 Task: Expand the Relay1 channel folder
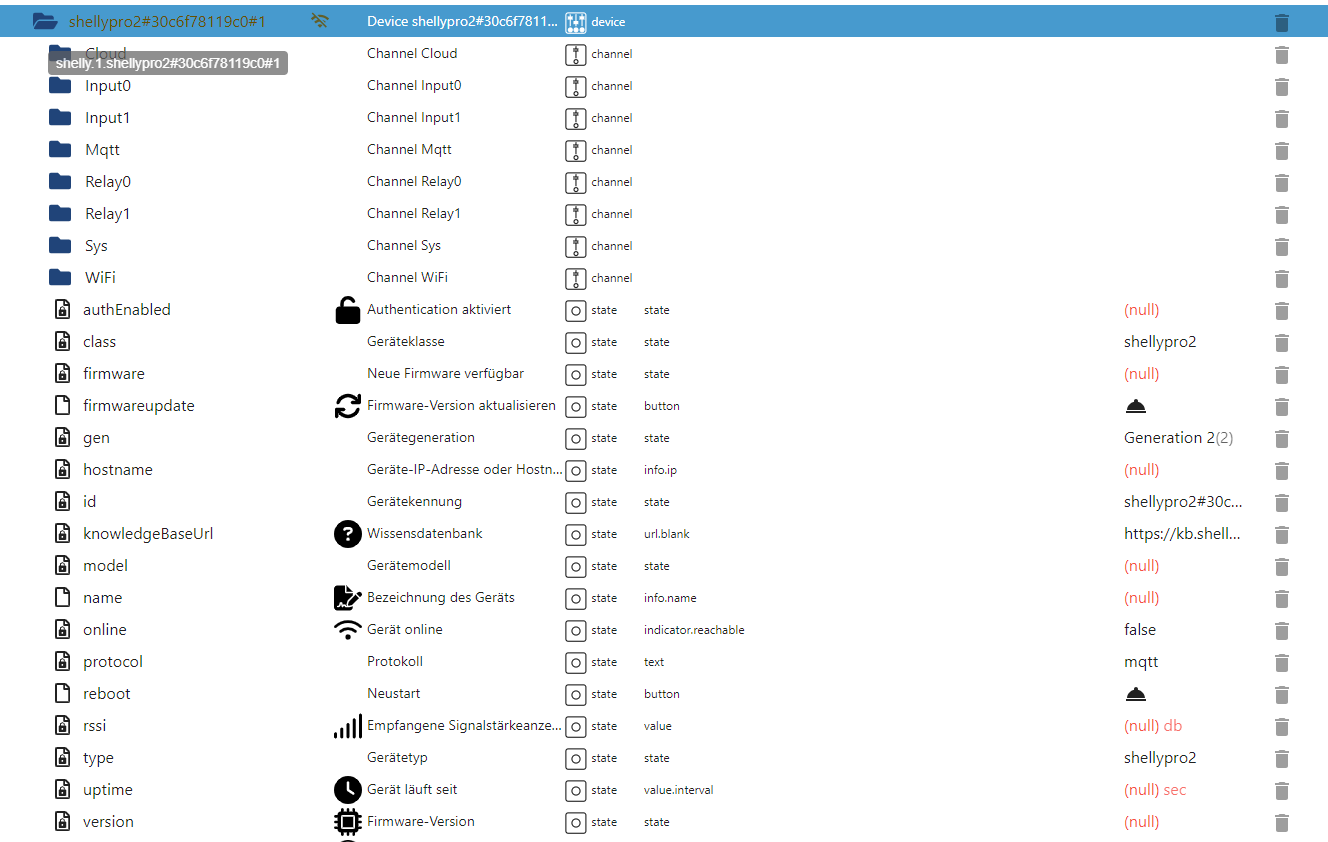tap(60, 214)
